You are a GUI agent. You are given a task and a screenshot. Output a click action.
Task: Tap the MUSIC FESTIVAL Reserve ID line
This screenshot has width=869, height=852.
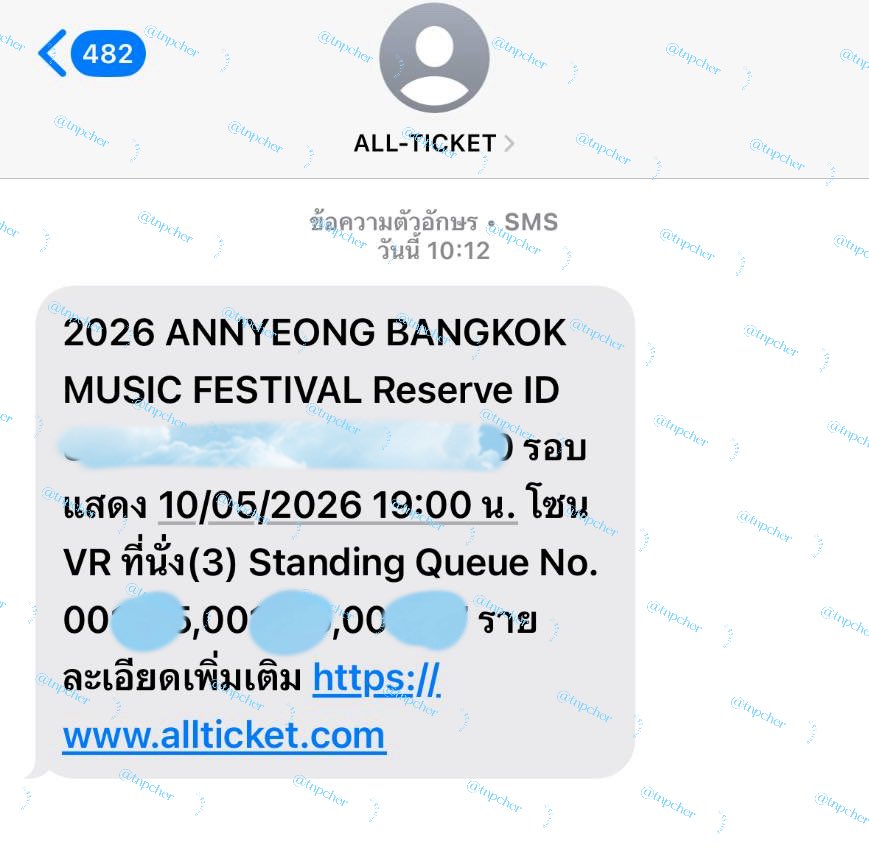click(x=311, y=390)
